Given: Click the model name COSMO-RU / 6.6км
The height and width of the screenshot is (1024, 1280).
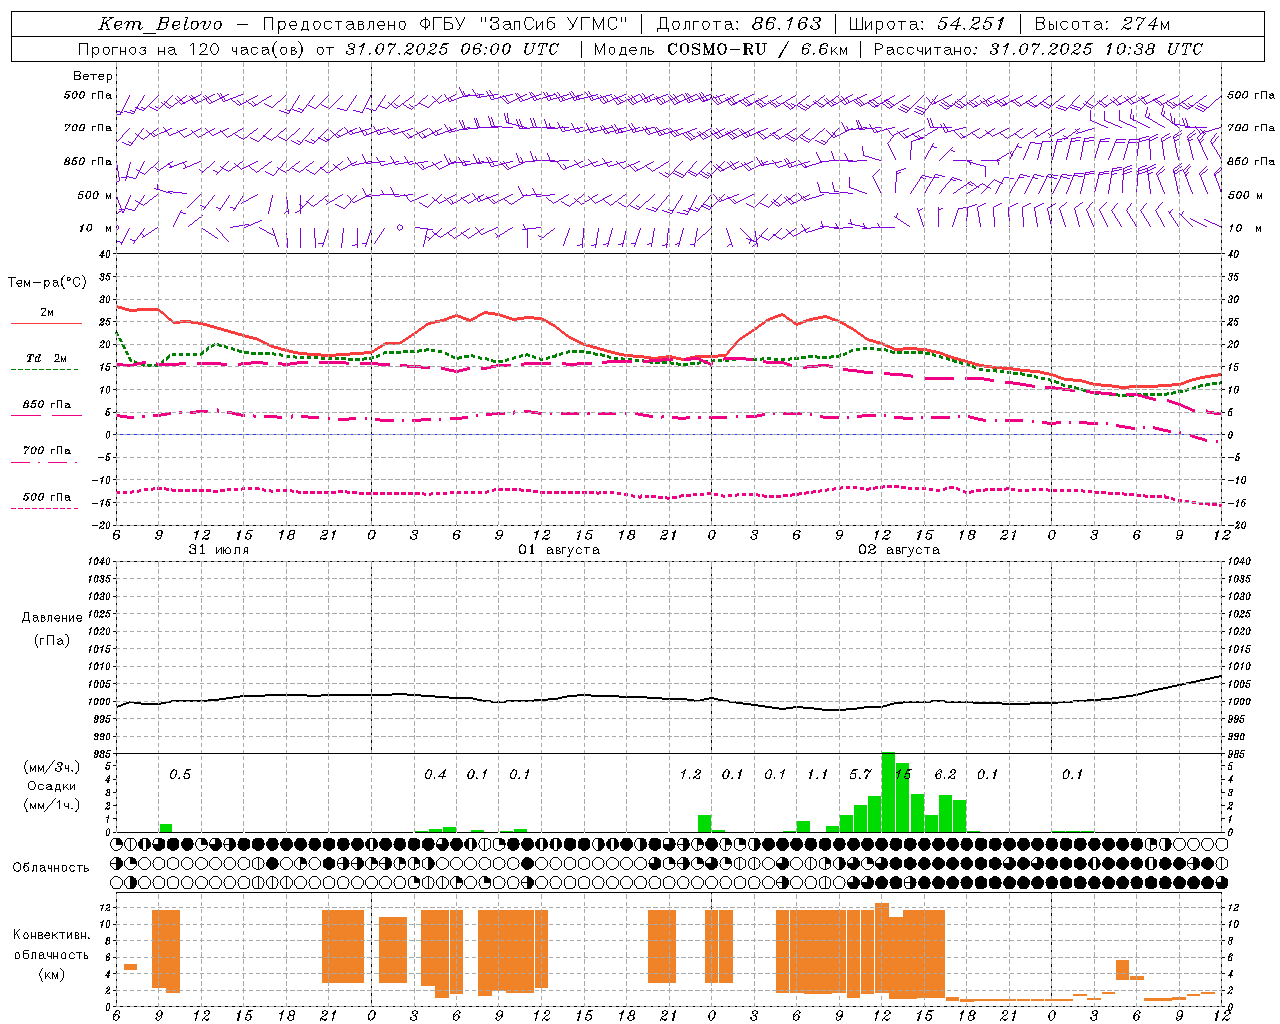Looking at the screenshot, I should pyautogui.click(x=758, y=49).
